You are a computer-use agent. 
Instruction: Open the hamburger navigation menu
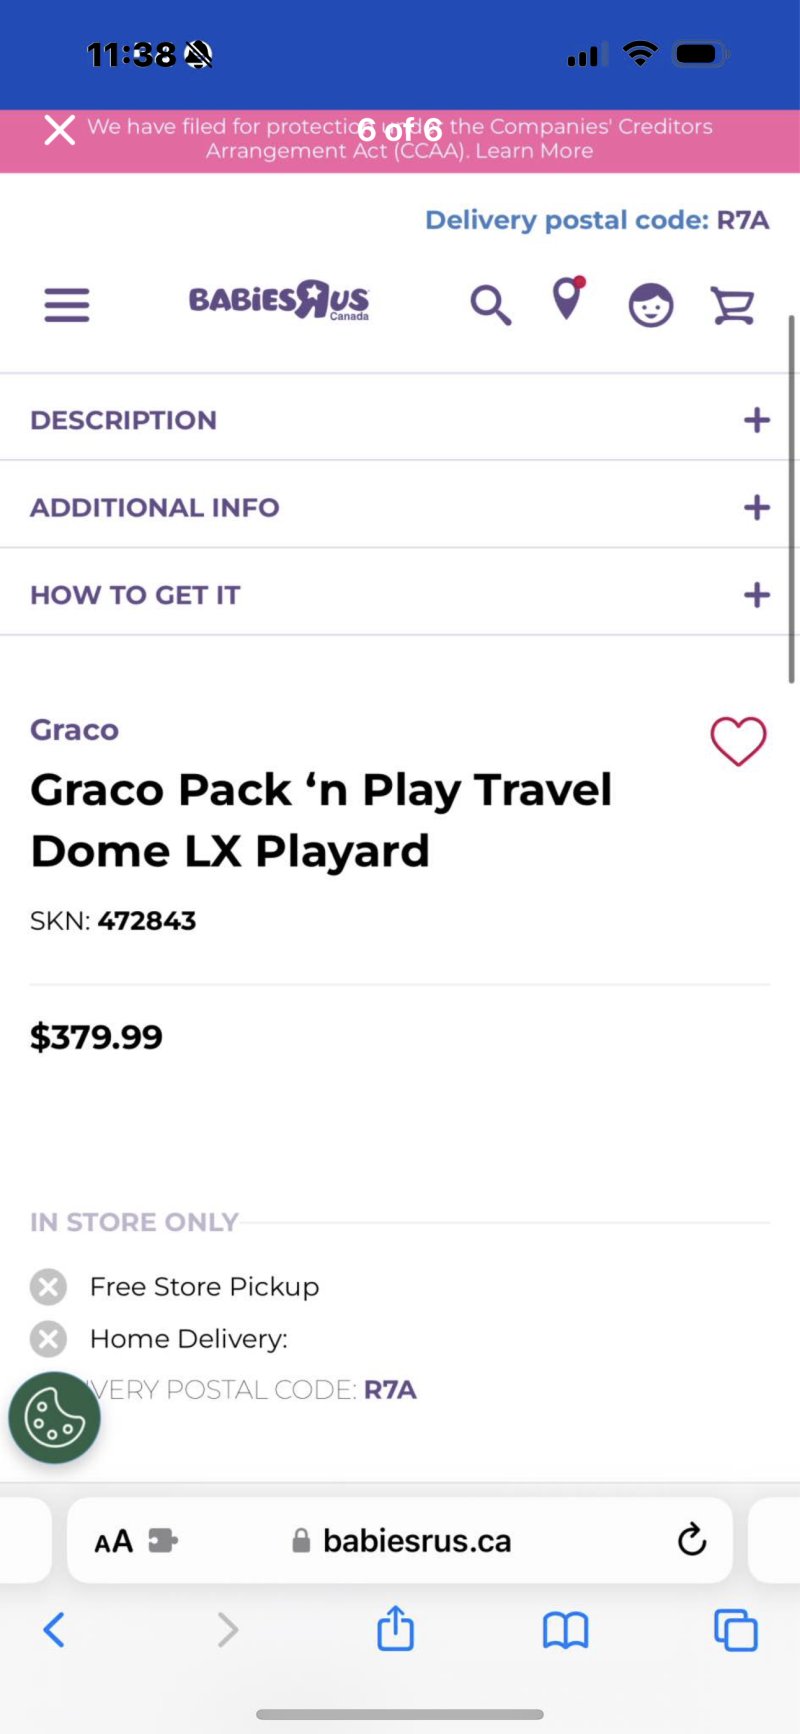pyautogui.click(x=67, y=304)
